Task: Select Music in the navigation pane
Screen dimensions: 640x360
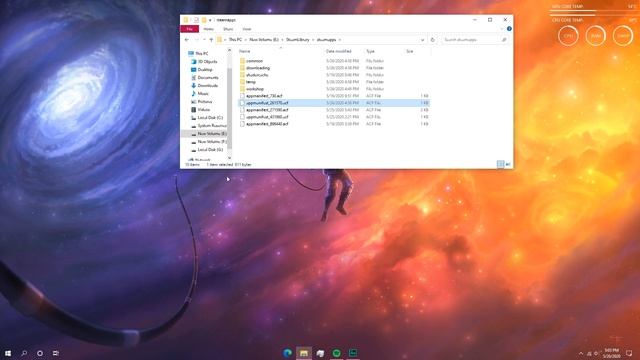Action: [x=203, y=93]
